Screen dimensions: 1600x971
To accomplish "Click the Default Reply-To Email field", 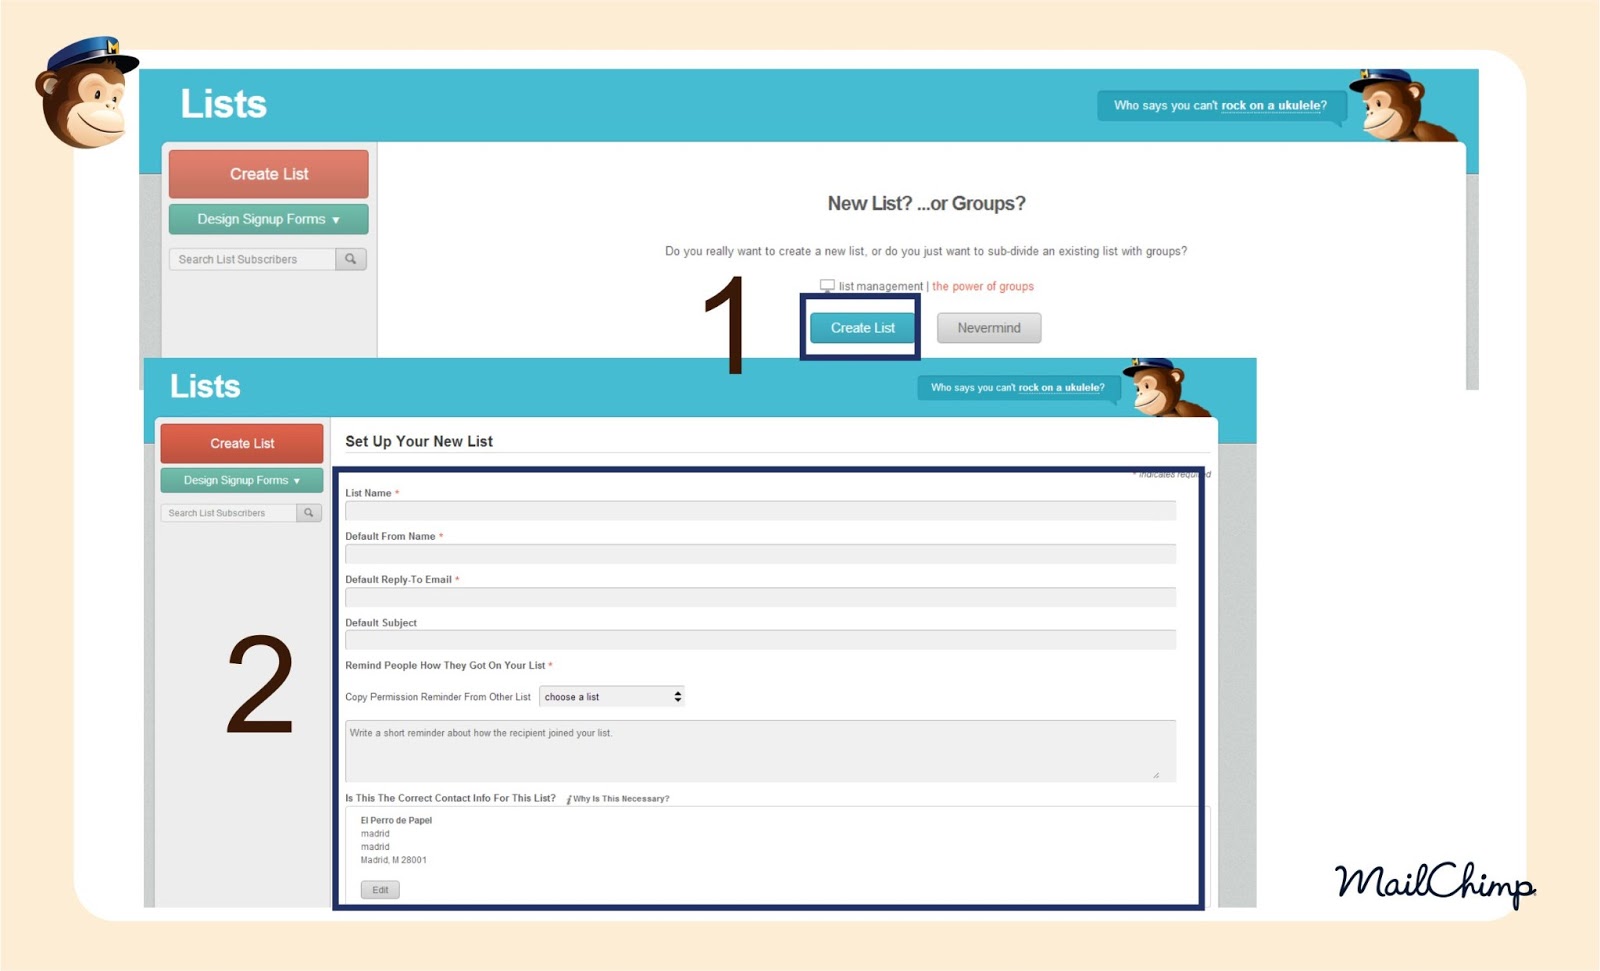I will point(760,597).
